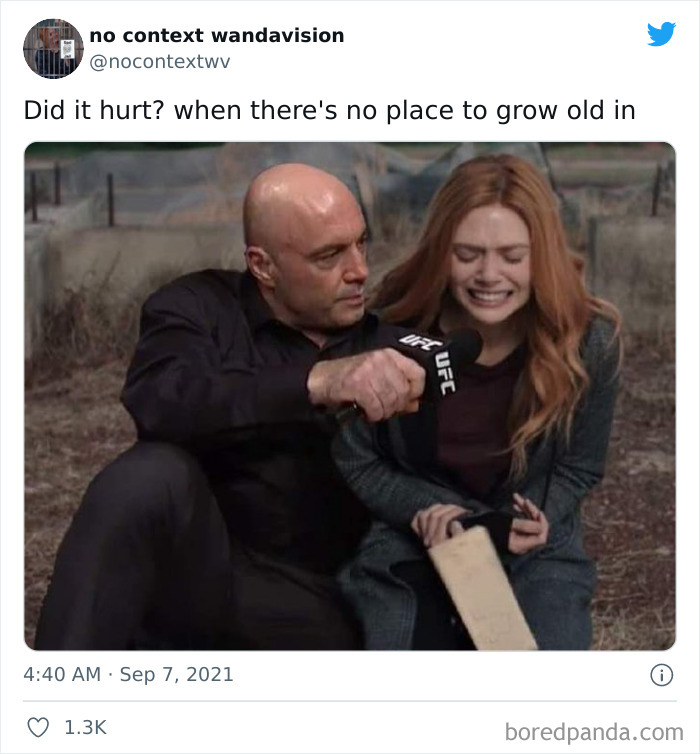Open the no context wandavision avatar
700x754 pixels.
[x=52, y=47]
